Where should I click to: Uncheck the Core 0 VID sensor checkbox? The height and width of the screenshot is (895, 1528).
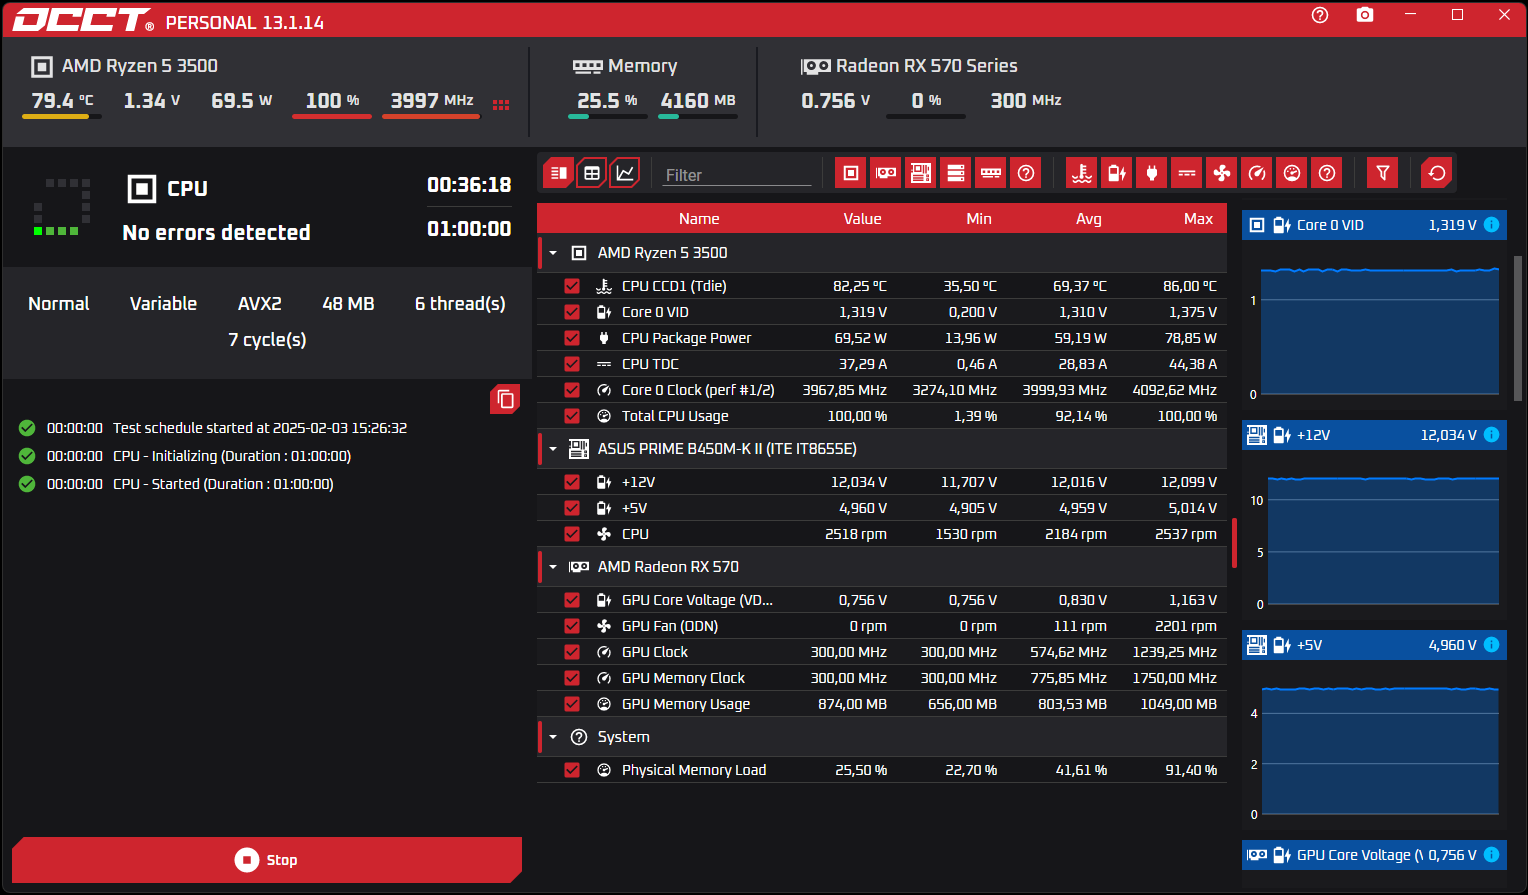pos(572,312)
